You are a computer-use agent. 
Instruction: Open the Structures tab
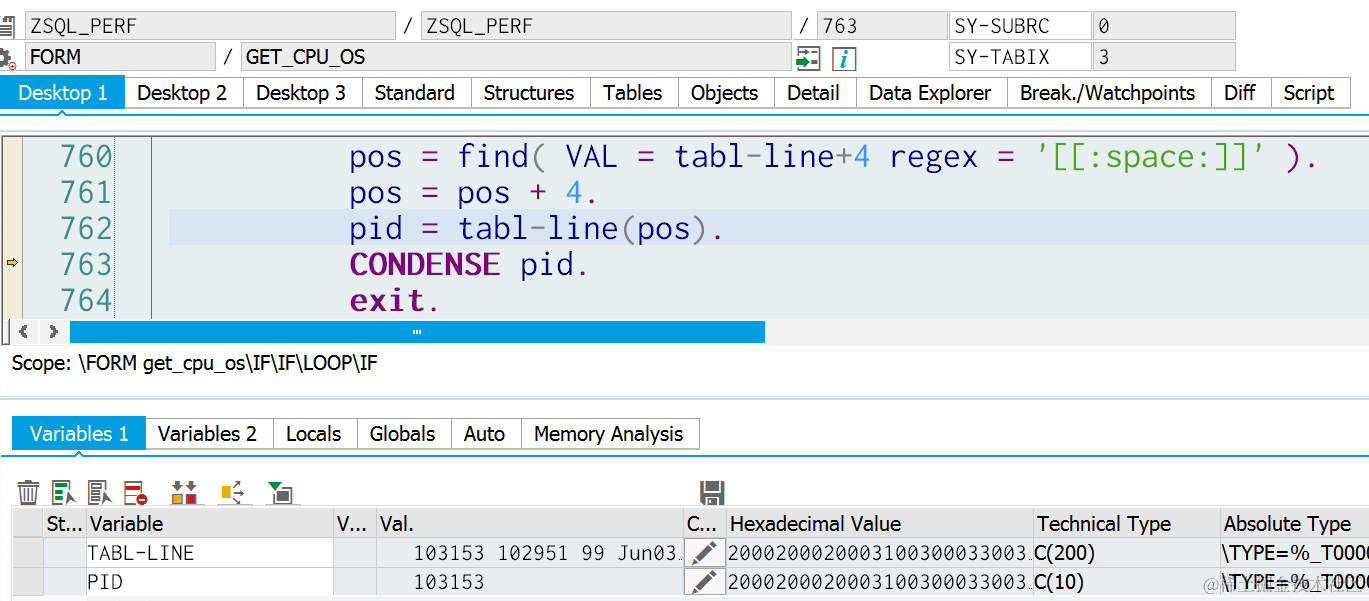(x=529, y=93)
